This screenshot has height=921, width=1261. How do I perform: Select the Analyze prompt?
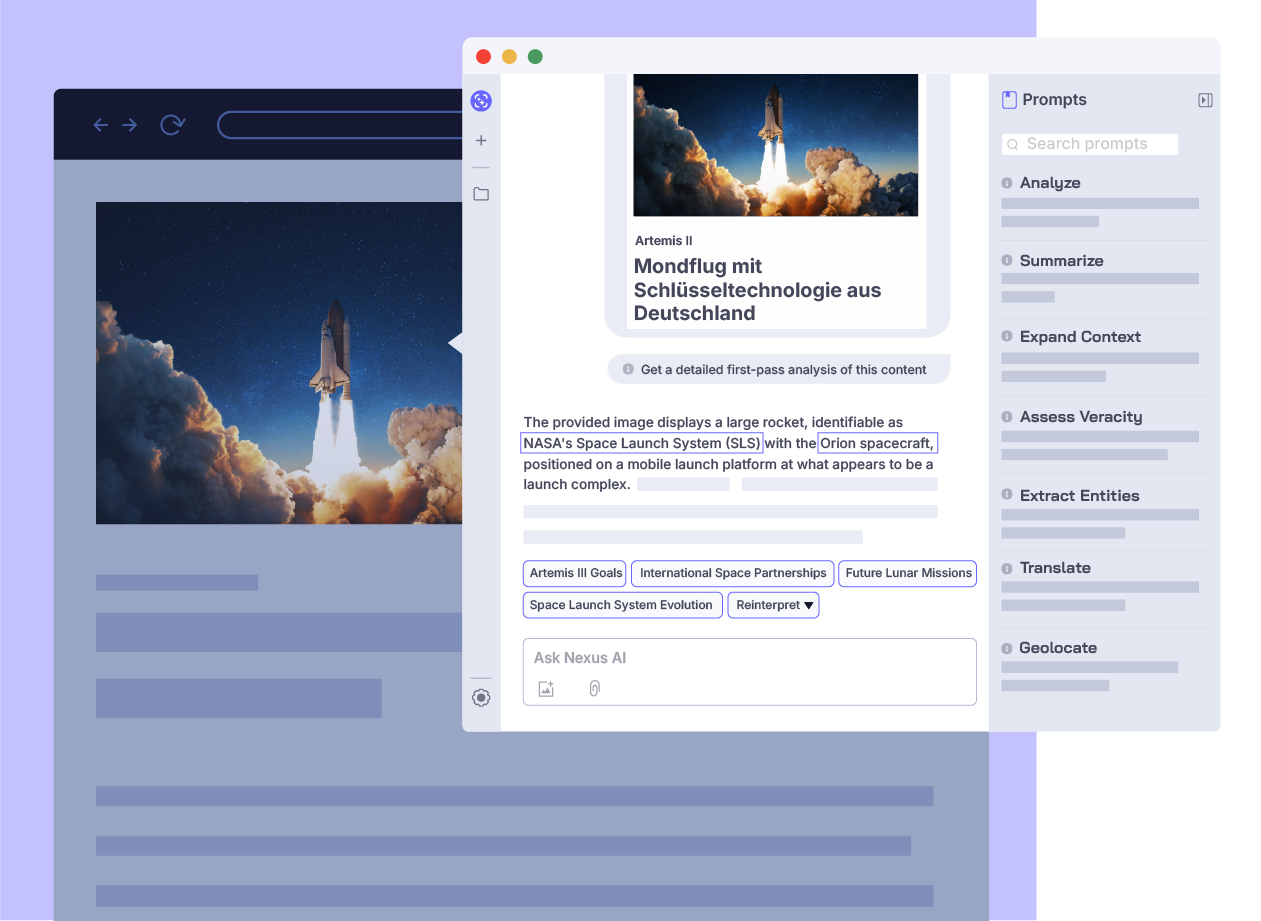[1049, 183]
